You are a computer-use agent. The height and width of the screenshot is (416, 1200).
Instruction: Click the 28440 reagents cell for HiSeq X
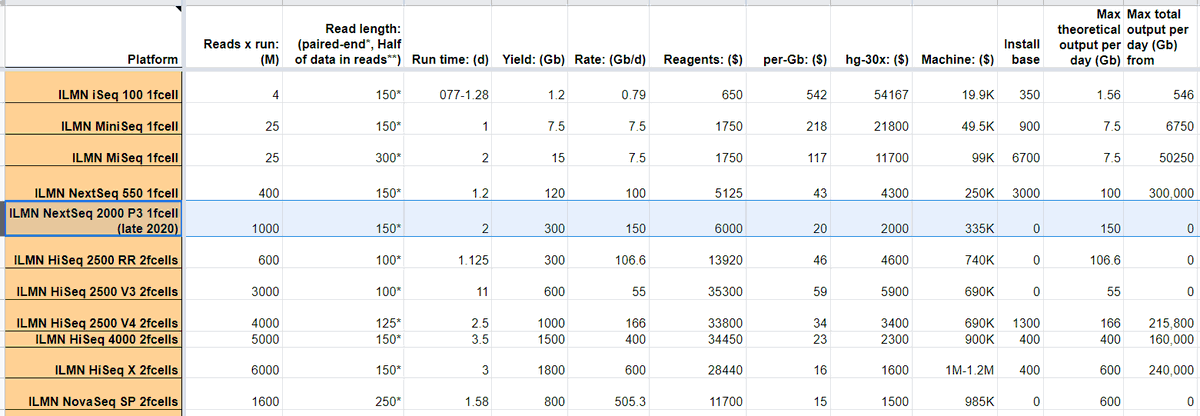click(x=699, y=364)
